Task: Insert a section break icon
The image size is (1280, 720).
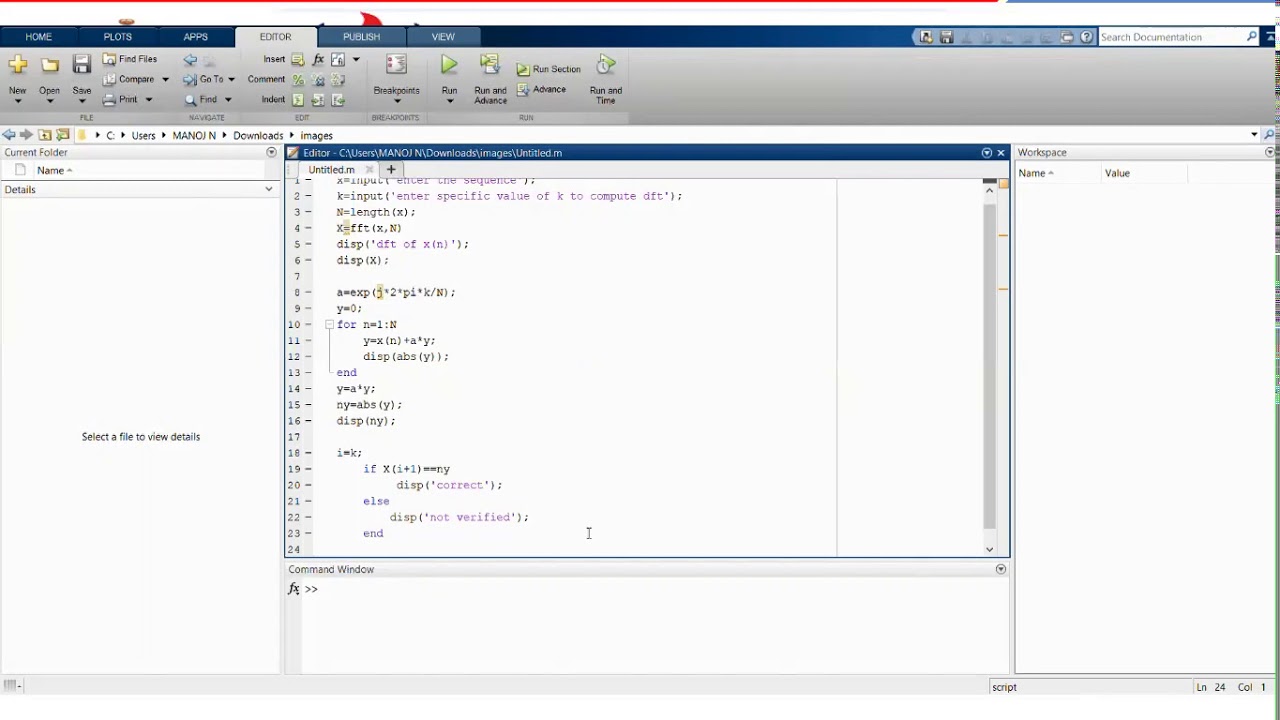Action: point(298,59)
